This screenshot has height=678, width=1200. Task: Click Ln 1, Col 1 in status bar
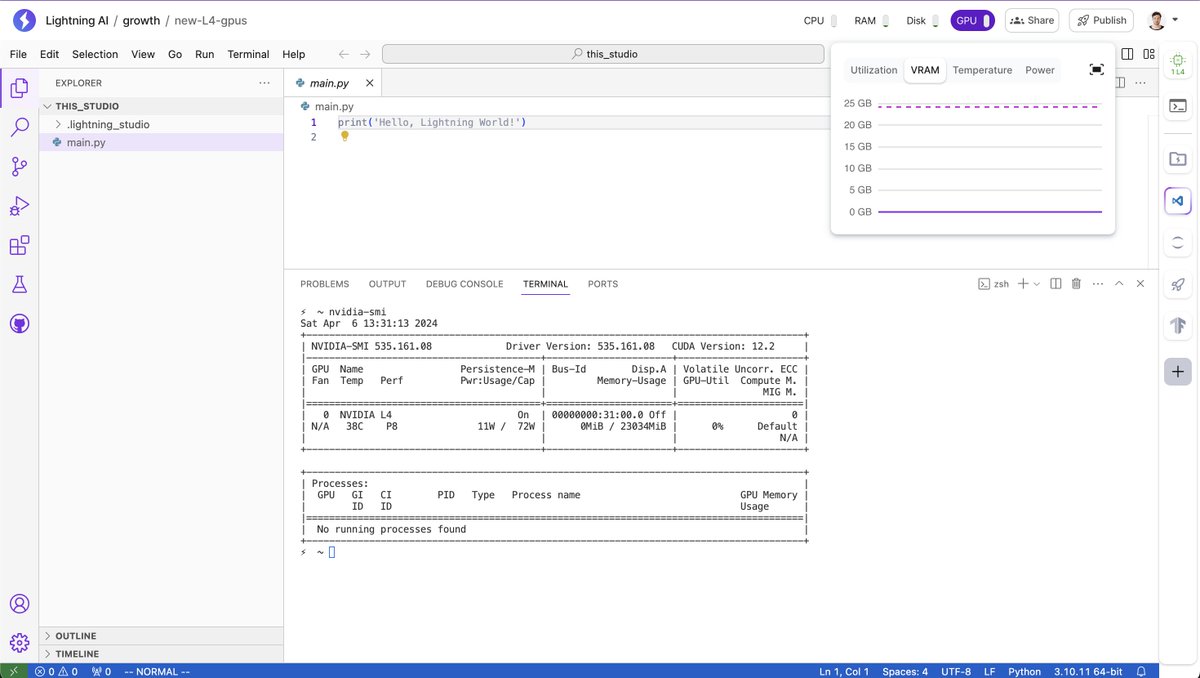844,671
